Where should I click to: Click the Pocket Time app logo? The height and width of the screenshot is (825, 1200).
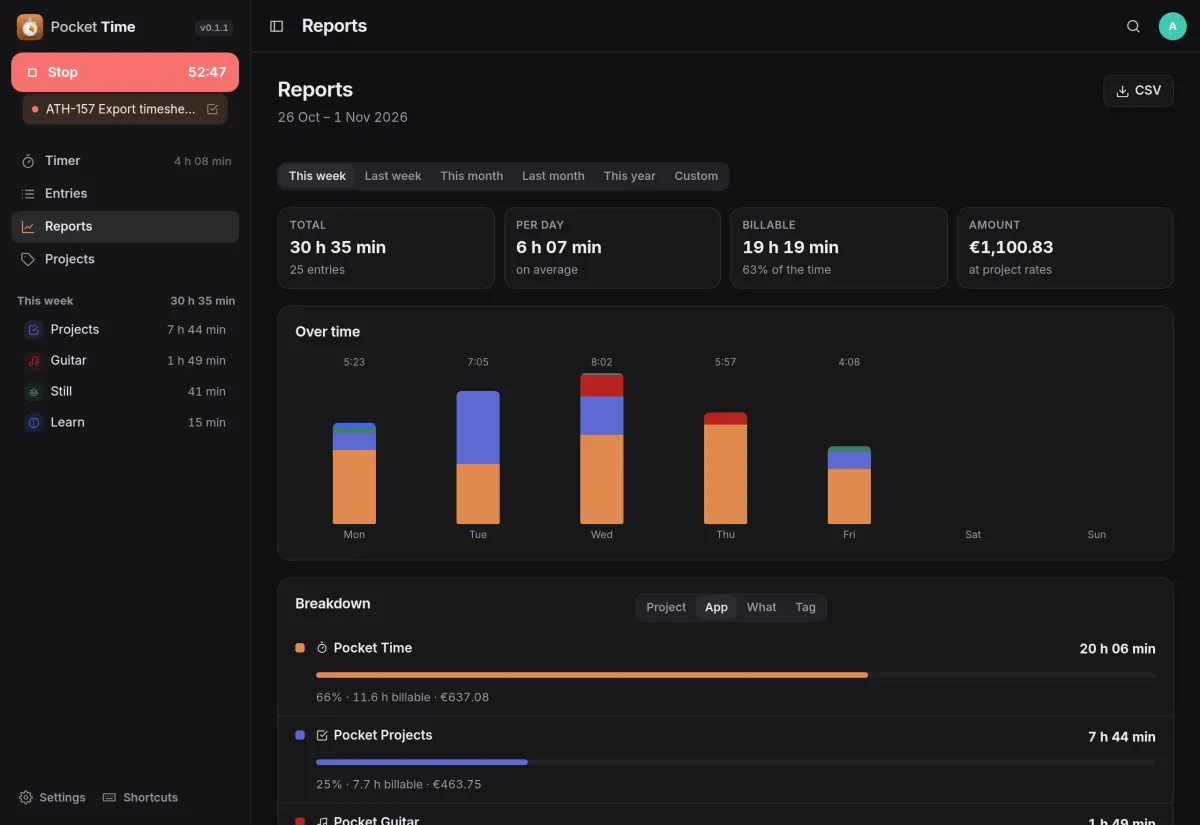pos(30,27)
